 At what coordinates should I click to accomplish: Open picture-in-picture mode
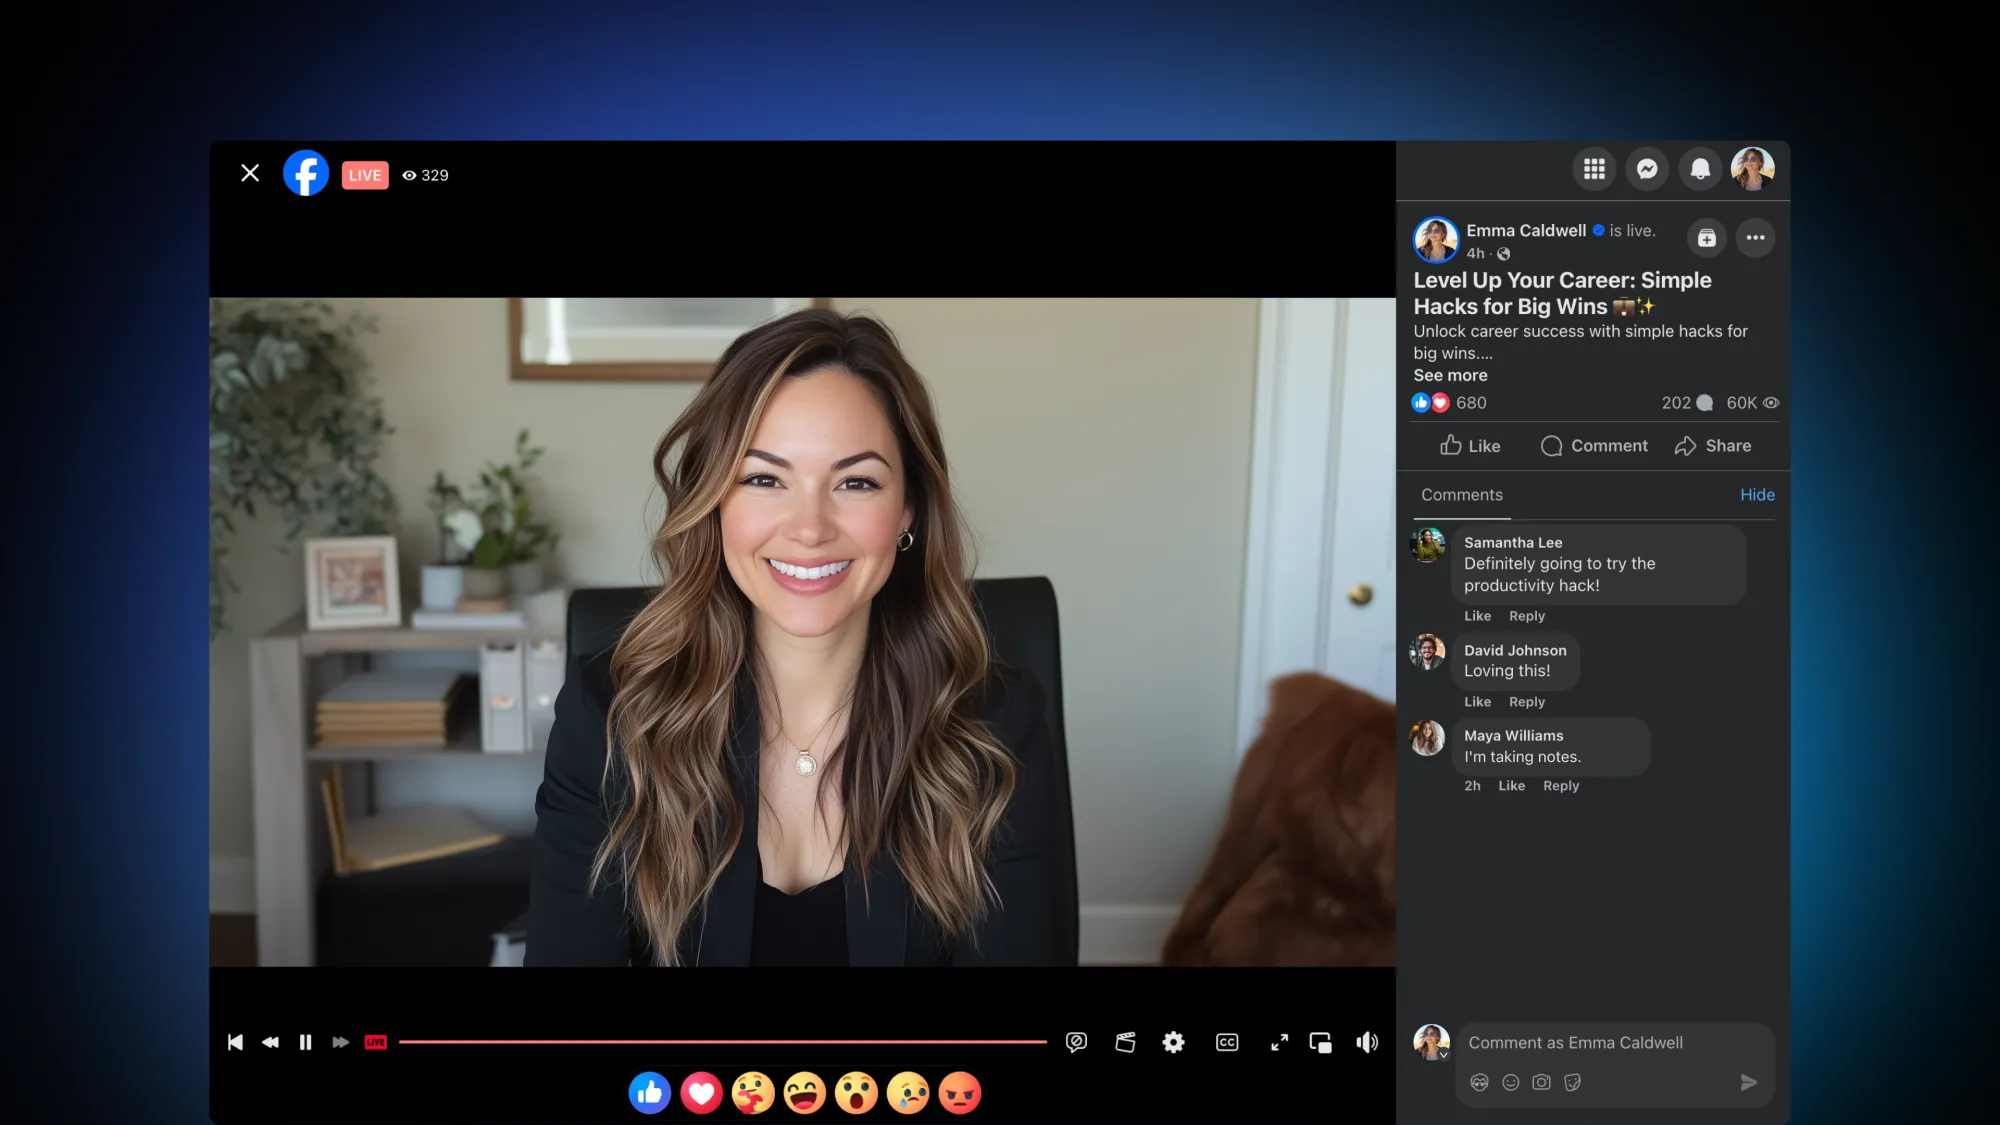pyautogui.click(x=1320, y=1042)
